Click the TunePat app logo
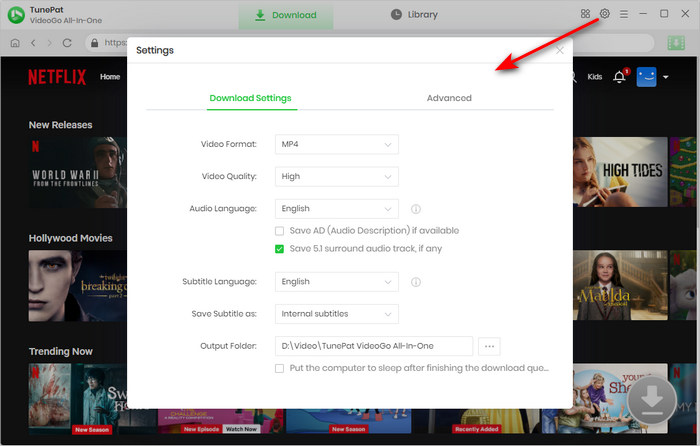Image resolution: width=700 pixels, height=446 pixels. coord(16,15)
